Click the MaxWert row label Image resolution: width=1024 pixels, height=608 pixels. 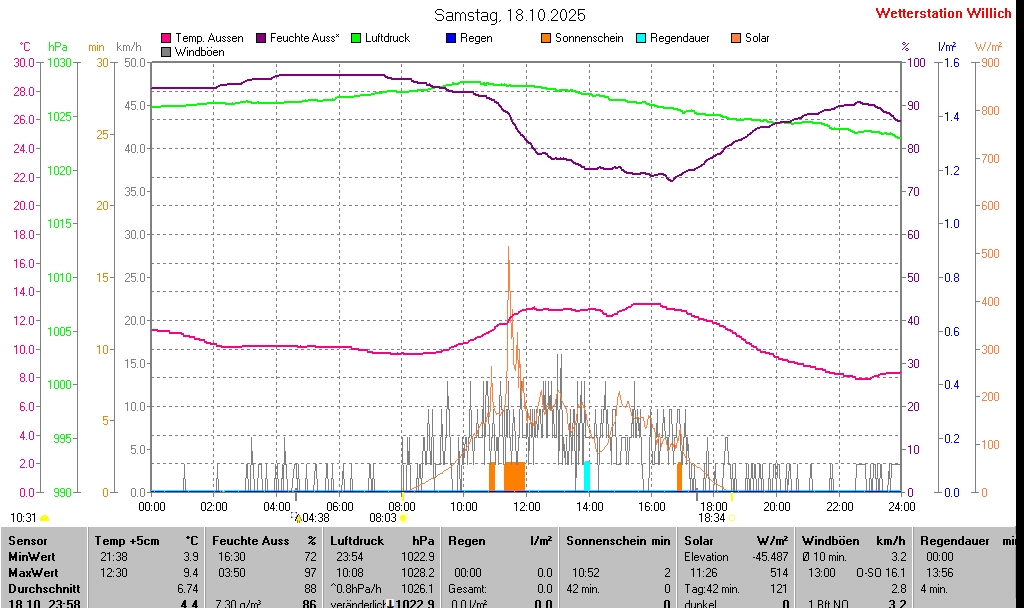point(31,572)
